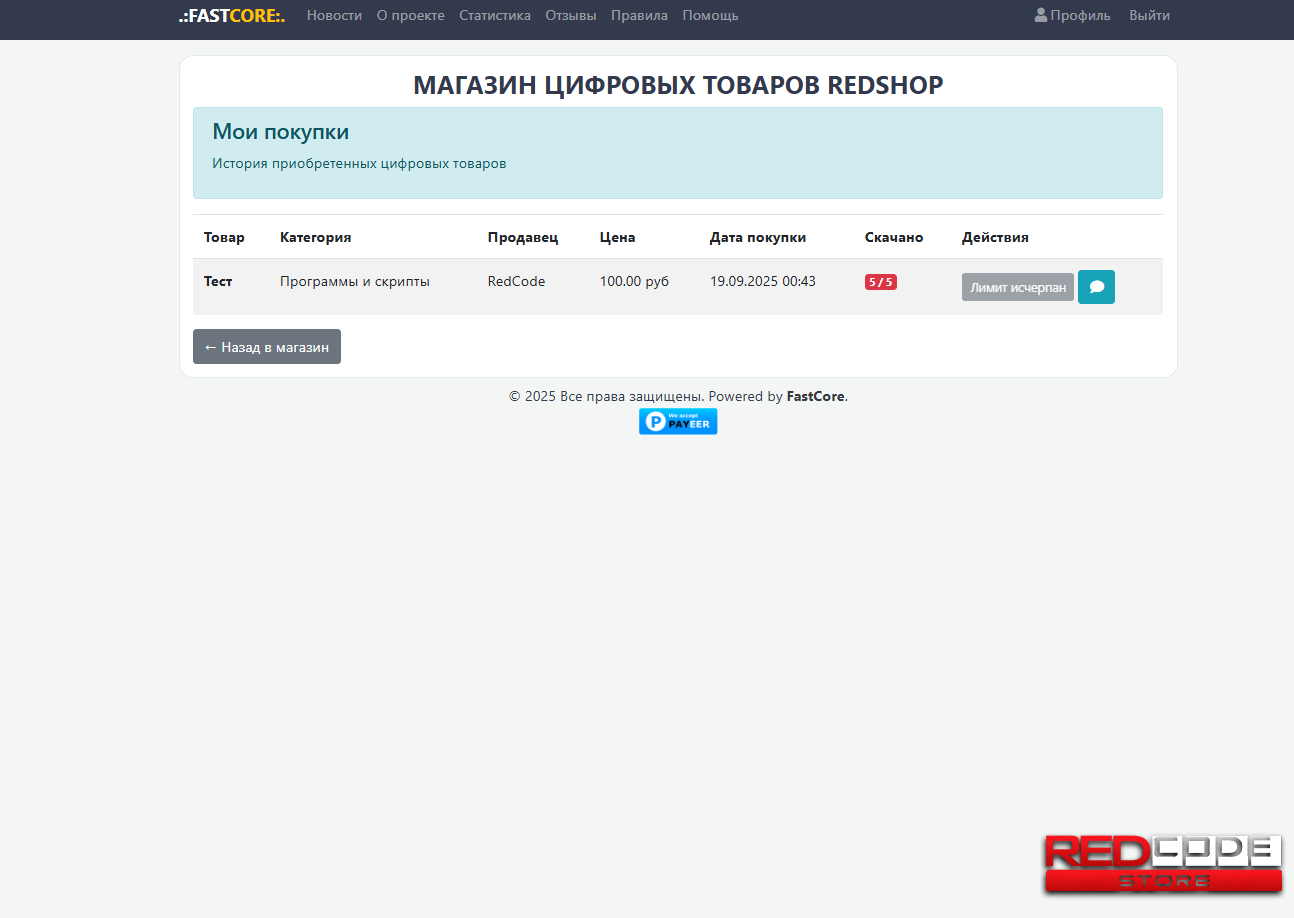This screenshot has height=918, width=1294.
Task: Click the RedCode seller name
Action: [516, 282]
